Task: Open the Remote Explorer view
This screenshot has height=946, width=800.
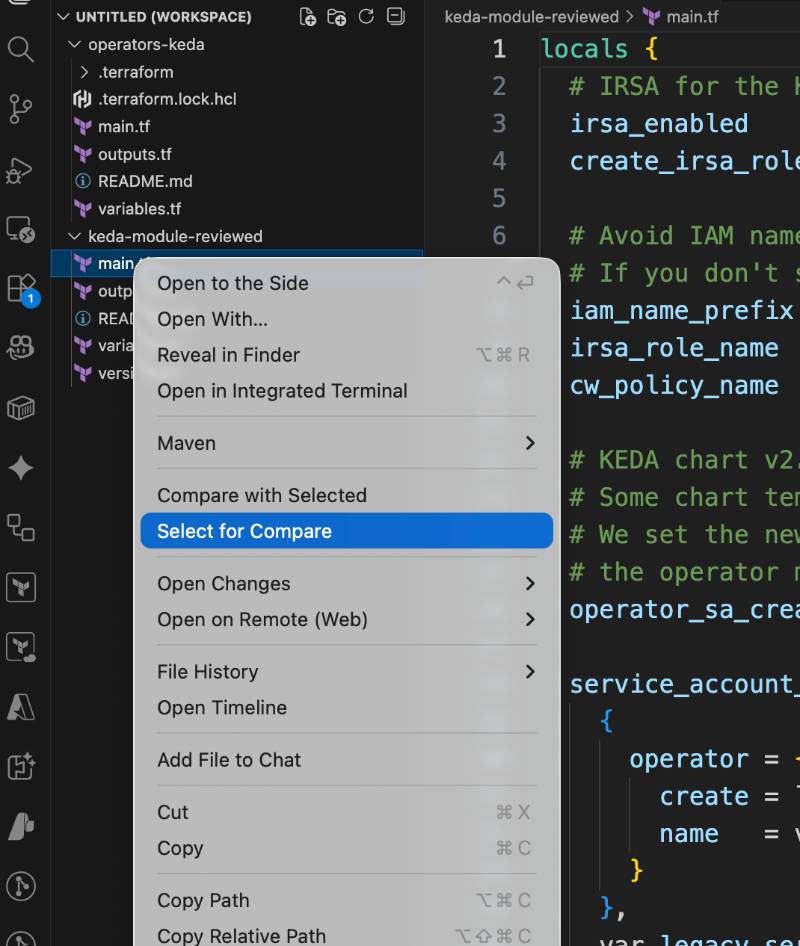Action: [x=20, y=229]
